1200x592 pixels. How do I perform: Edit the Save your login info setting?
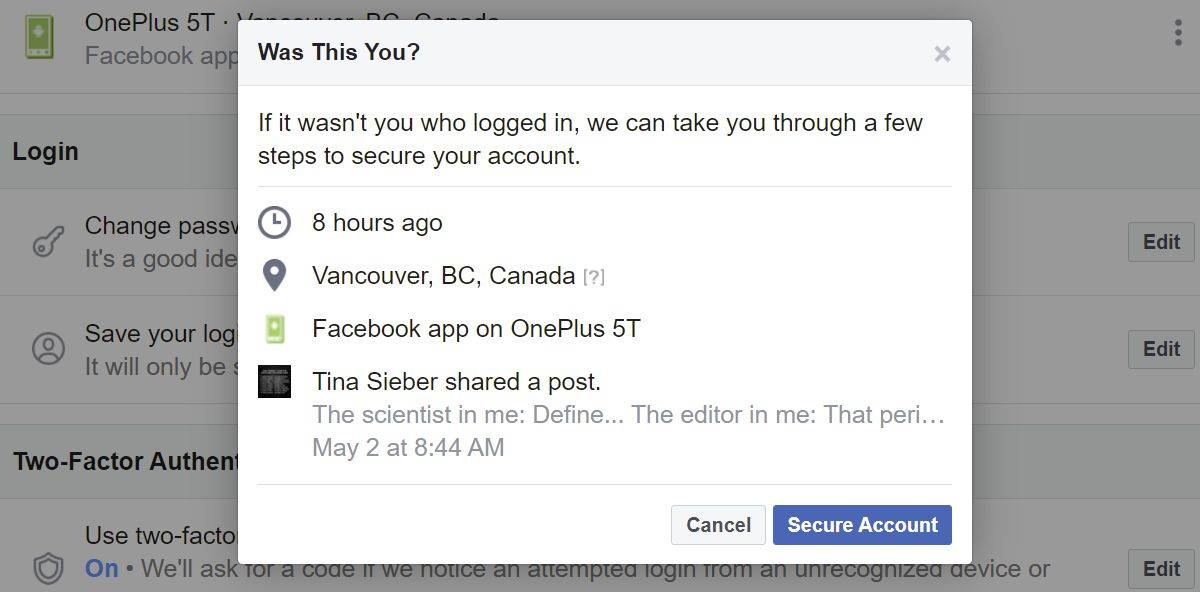pos(1161,349)
